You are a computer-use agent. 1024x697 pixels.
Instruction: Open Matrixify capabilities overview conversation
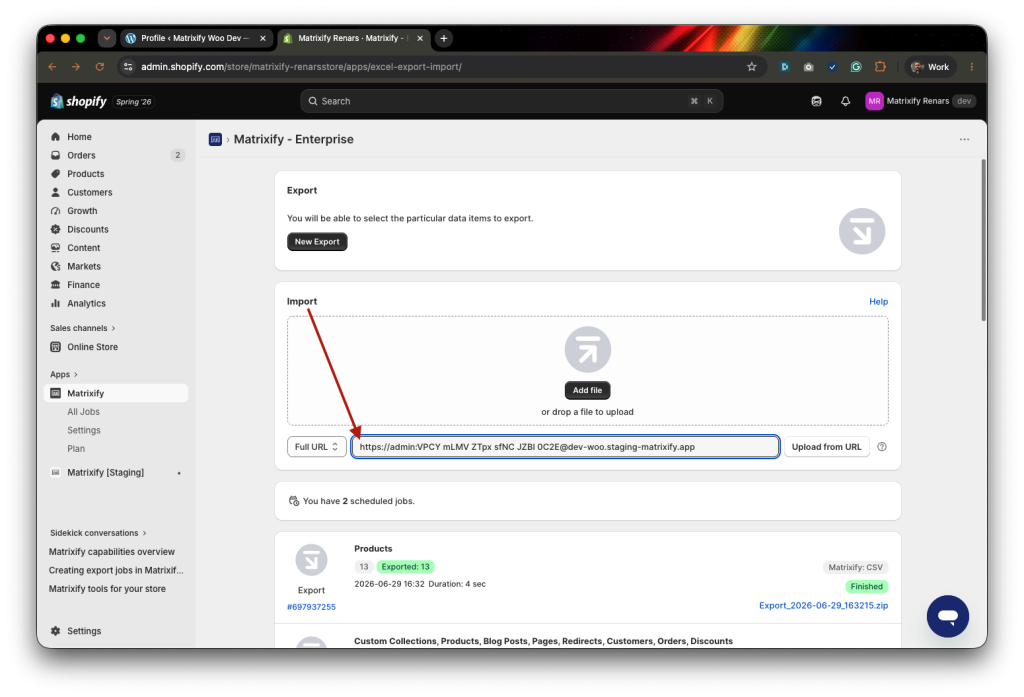point(112,552)
